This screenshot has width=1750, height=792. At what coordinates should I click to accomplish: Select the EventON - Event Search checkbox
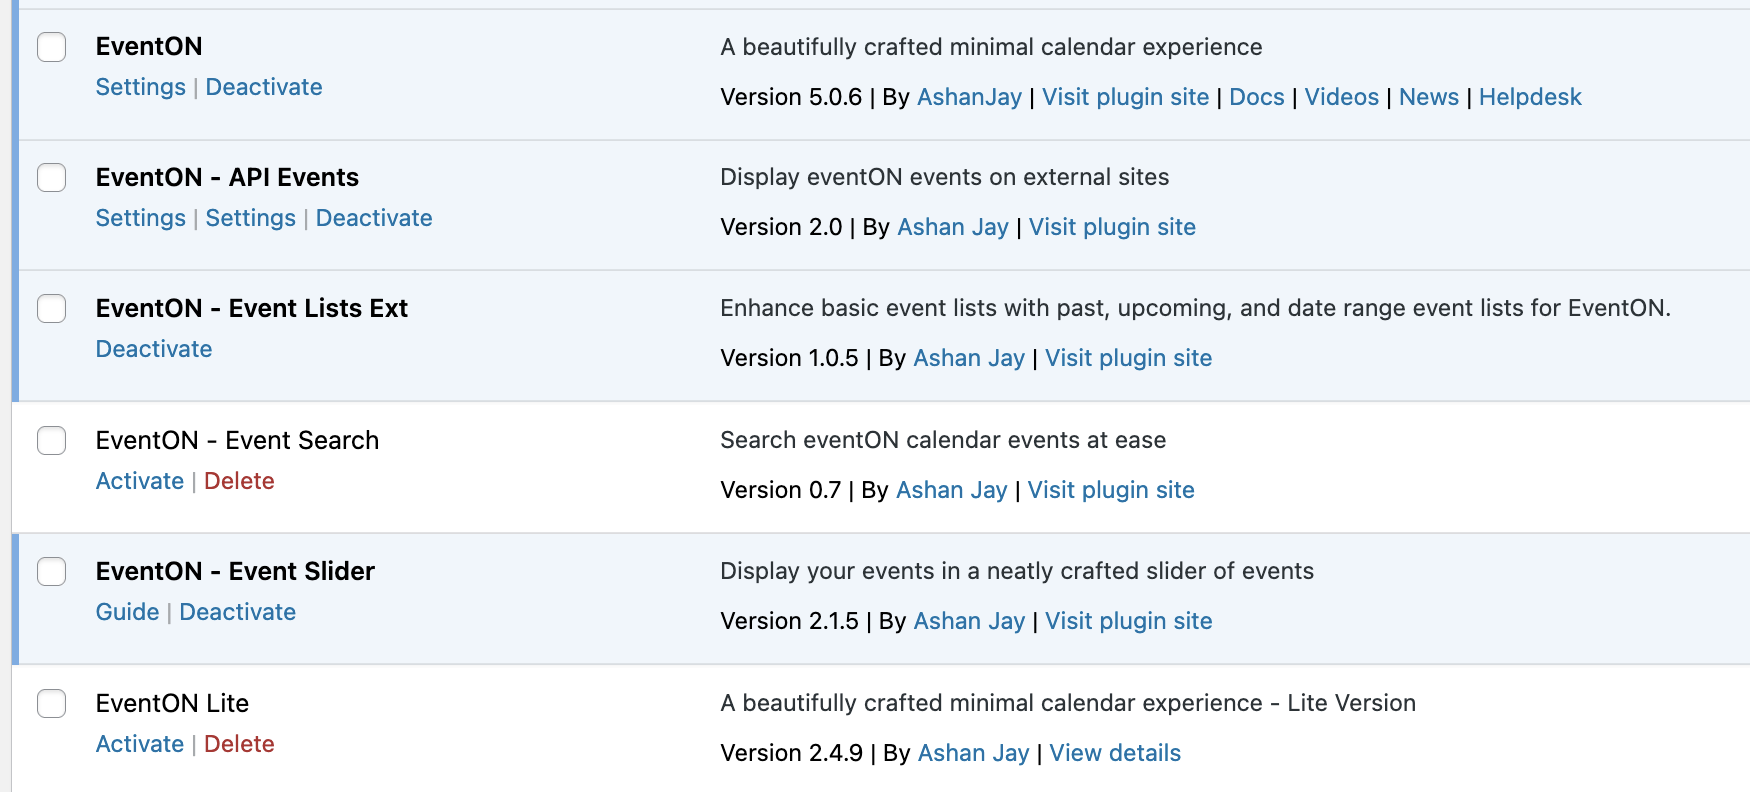[x=52, y=441]
